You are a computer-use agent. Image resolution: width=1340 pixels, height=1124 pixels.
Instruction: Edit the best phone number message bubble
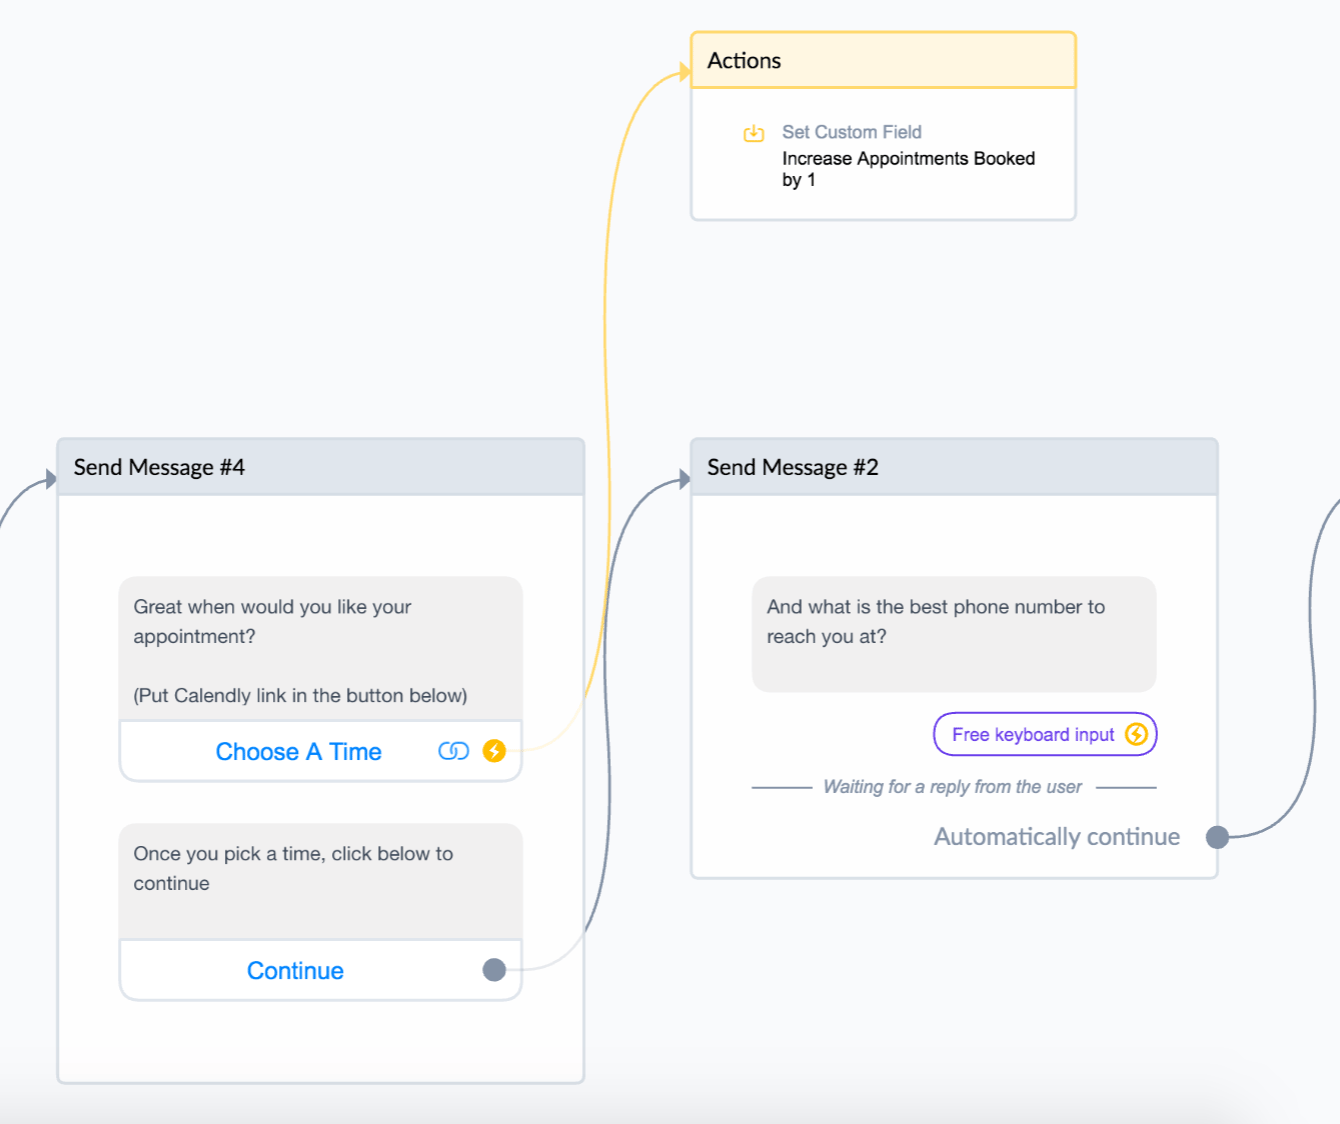pos(954,634)
